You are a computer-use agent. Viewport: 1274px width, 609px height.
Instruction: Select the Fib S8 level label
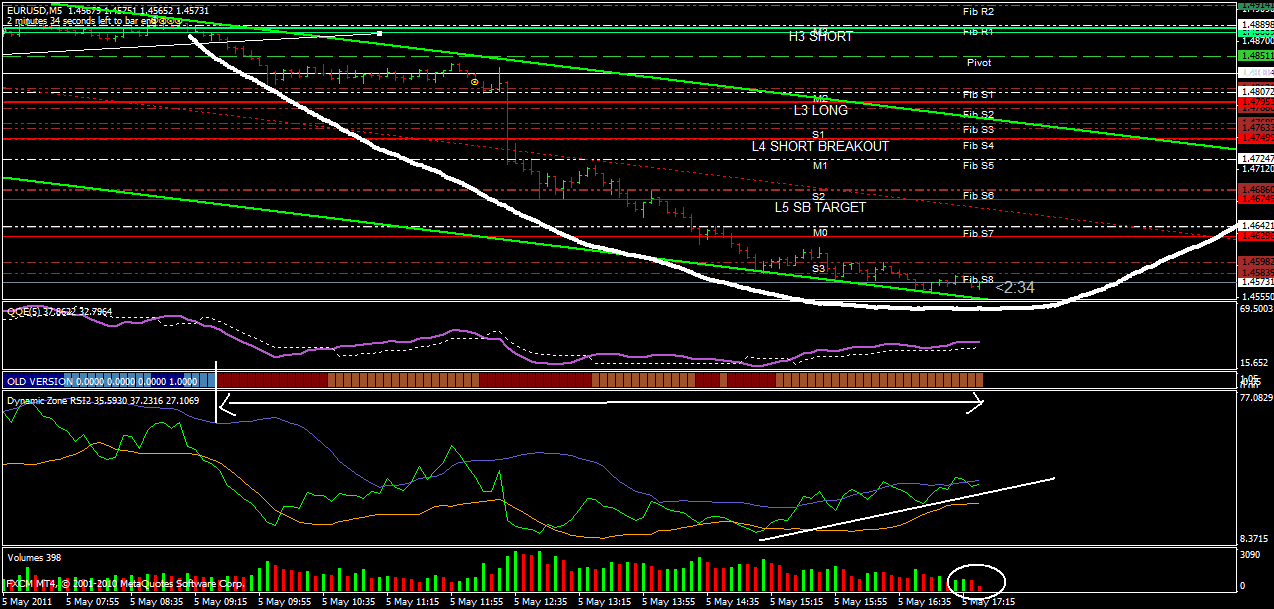coord(978,279)
